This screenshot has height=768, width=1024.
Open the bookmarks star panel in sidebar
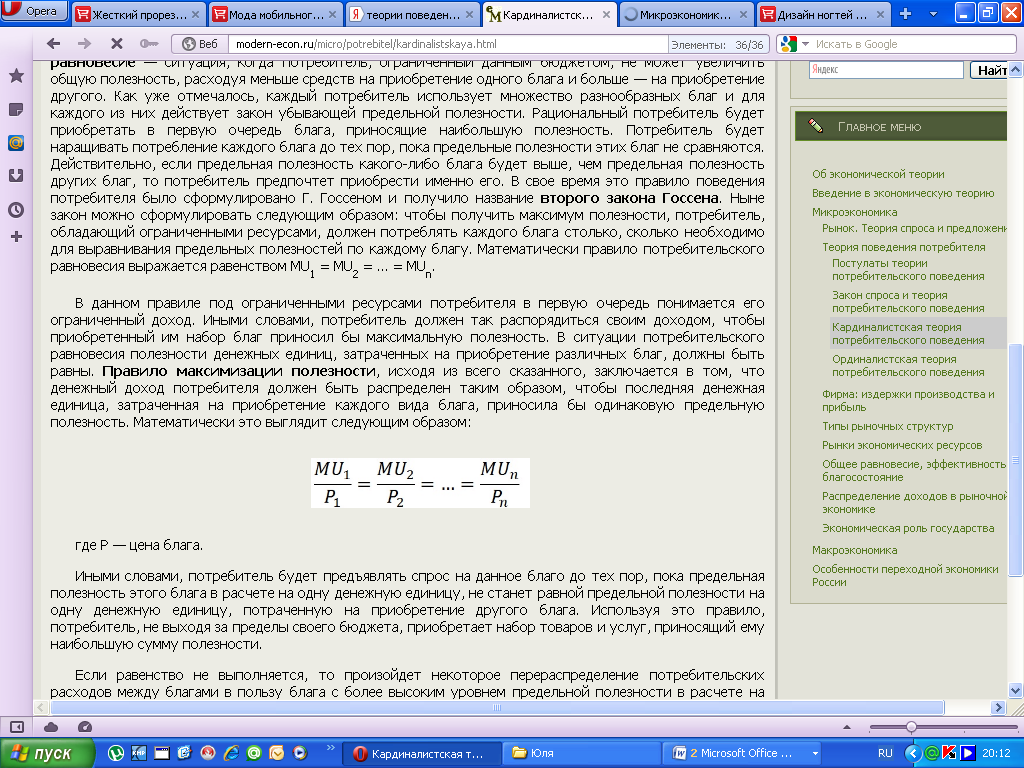click(x=16, y=76)
